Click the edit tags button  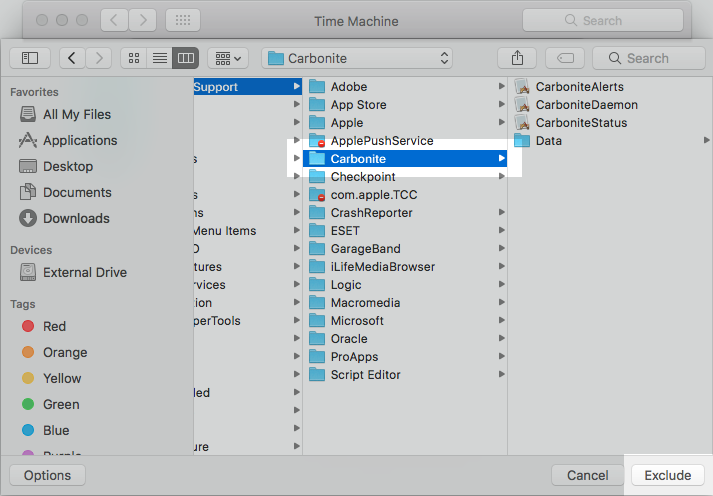tap(565, 58)
